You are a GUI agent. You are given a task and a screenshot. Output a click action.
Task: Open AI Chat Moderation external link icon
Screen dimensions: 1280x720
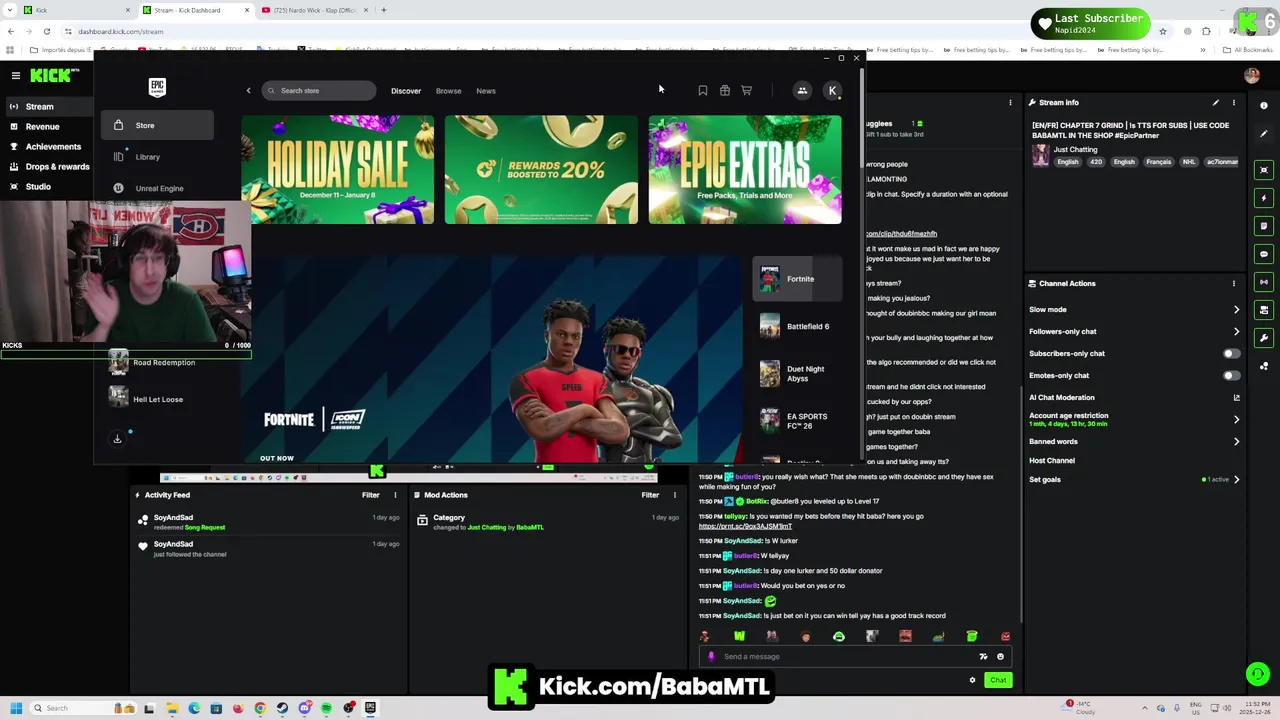pos(1236,397)
